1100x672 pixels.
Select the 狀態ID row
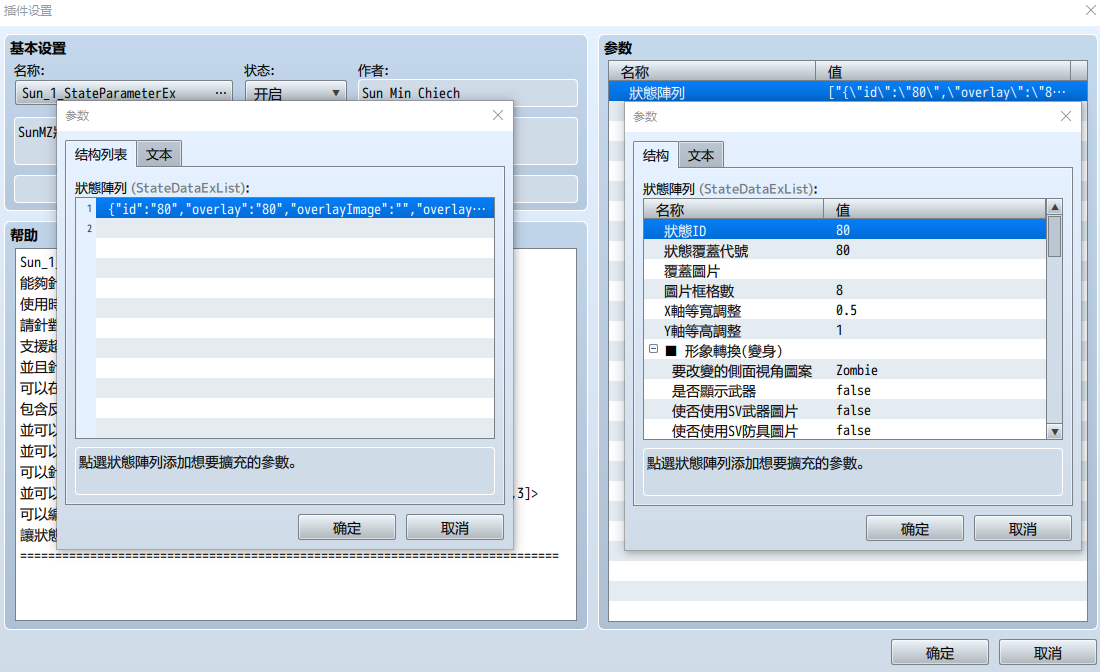click(x=845, y=230)
